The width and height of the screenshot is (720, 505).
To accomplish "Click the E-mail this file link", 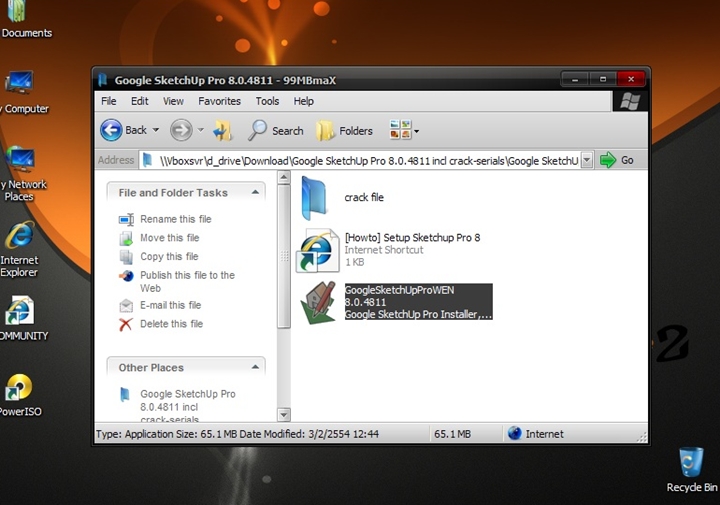I will [170, 305].
